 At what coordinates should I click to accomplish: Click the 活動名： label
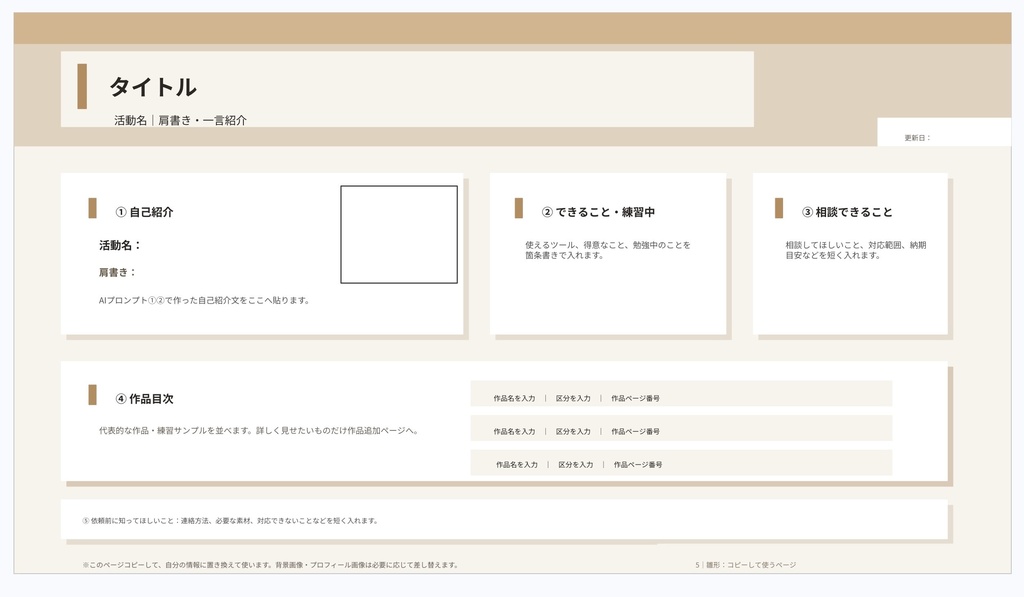coord(120,246)
